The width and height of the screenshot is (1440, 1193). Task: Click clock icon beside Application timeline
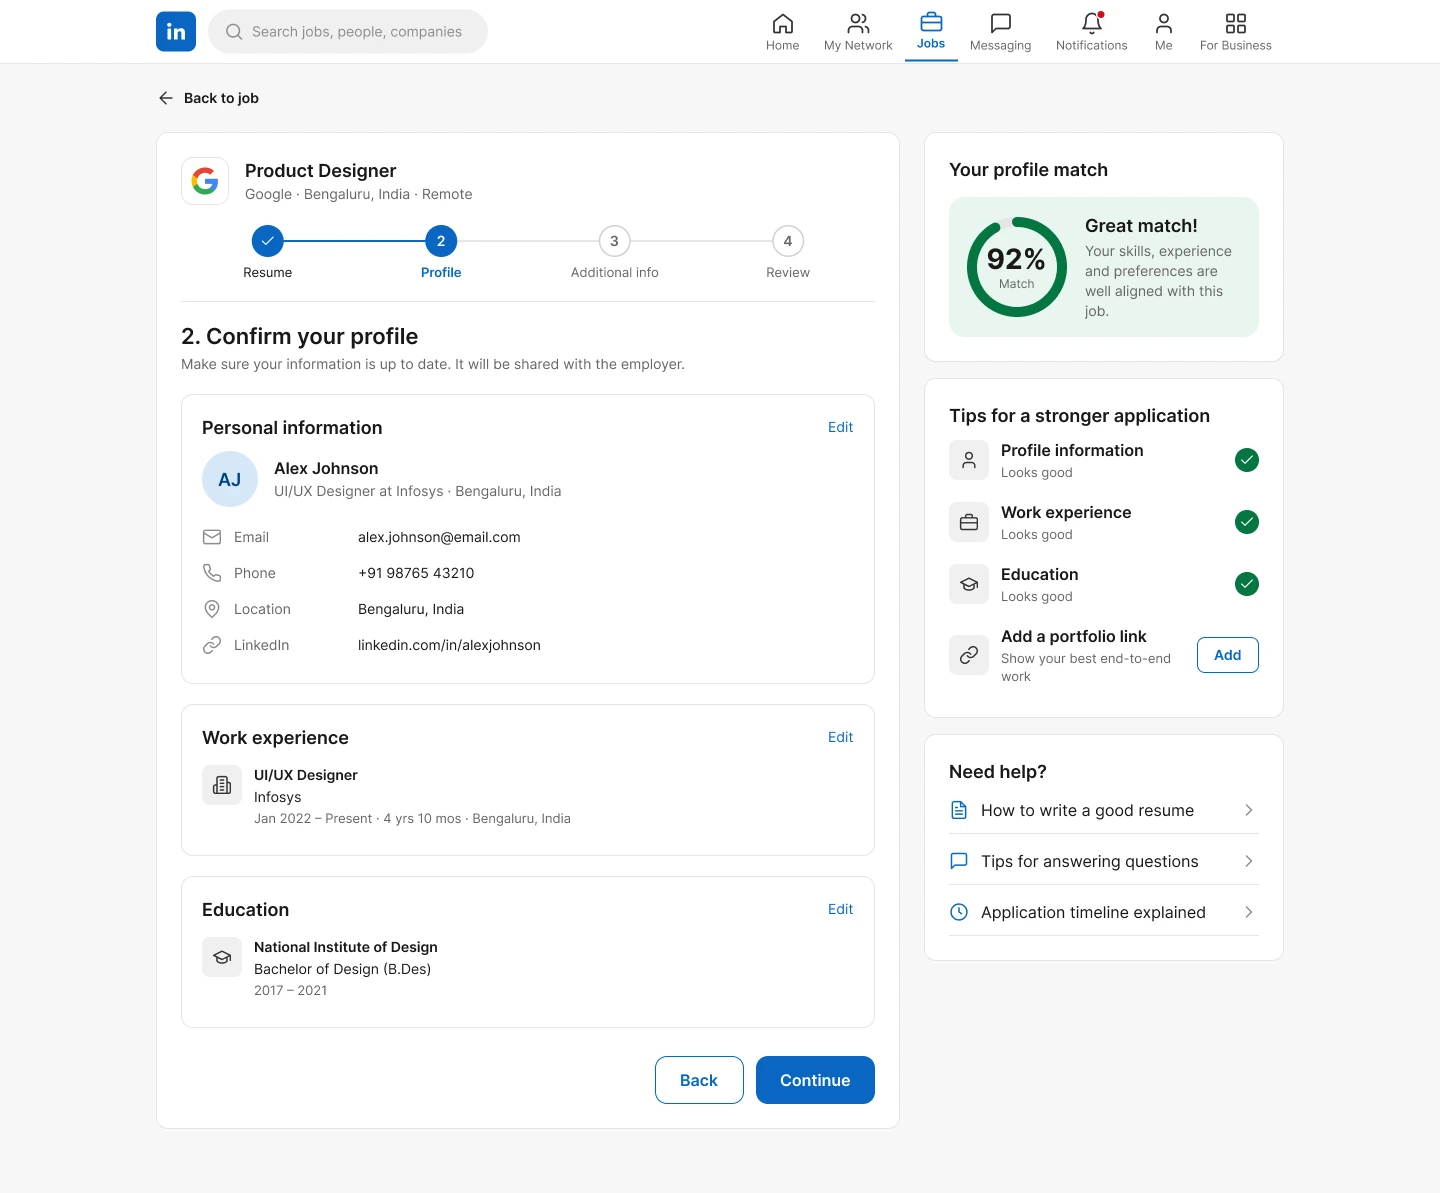coord(959,912)
